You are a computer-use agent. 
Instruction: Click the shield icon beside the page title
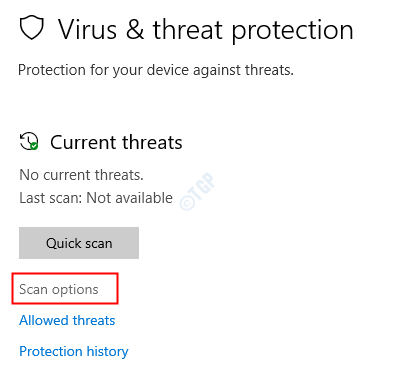point(32,28)
